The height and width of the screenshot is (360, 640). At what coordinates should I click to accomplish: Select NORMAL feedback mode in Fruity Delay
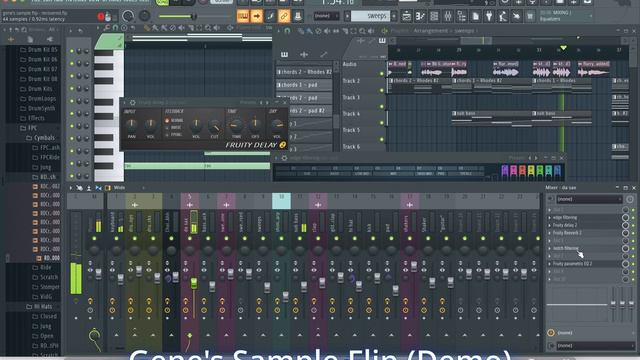coord(167,121)
